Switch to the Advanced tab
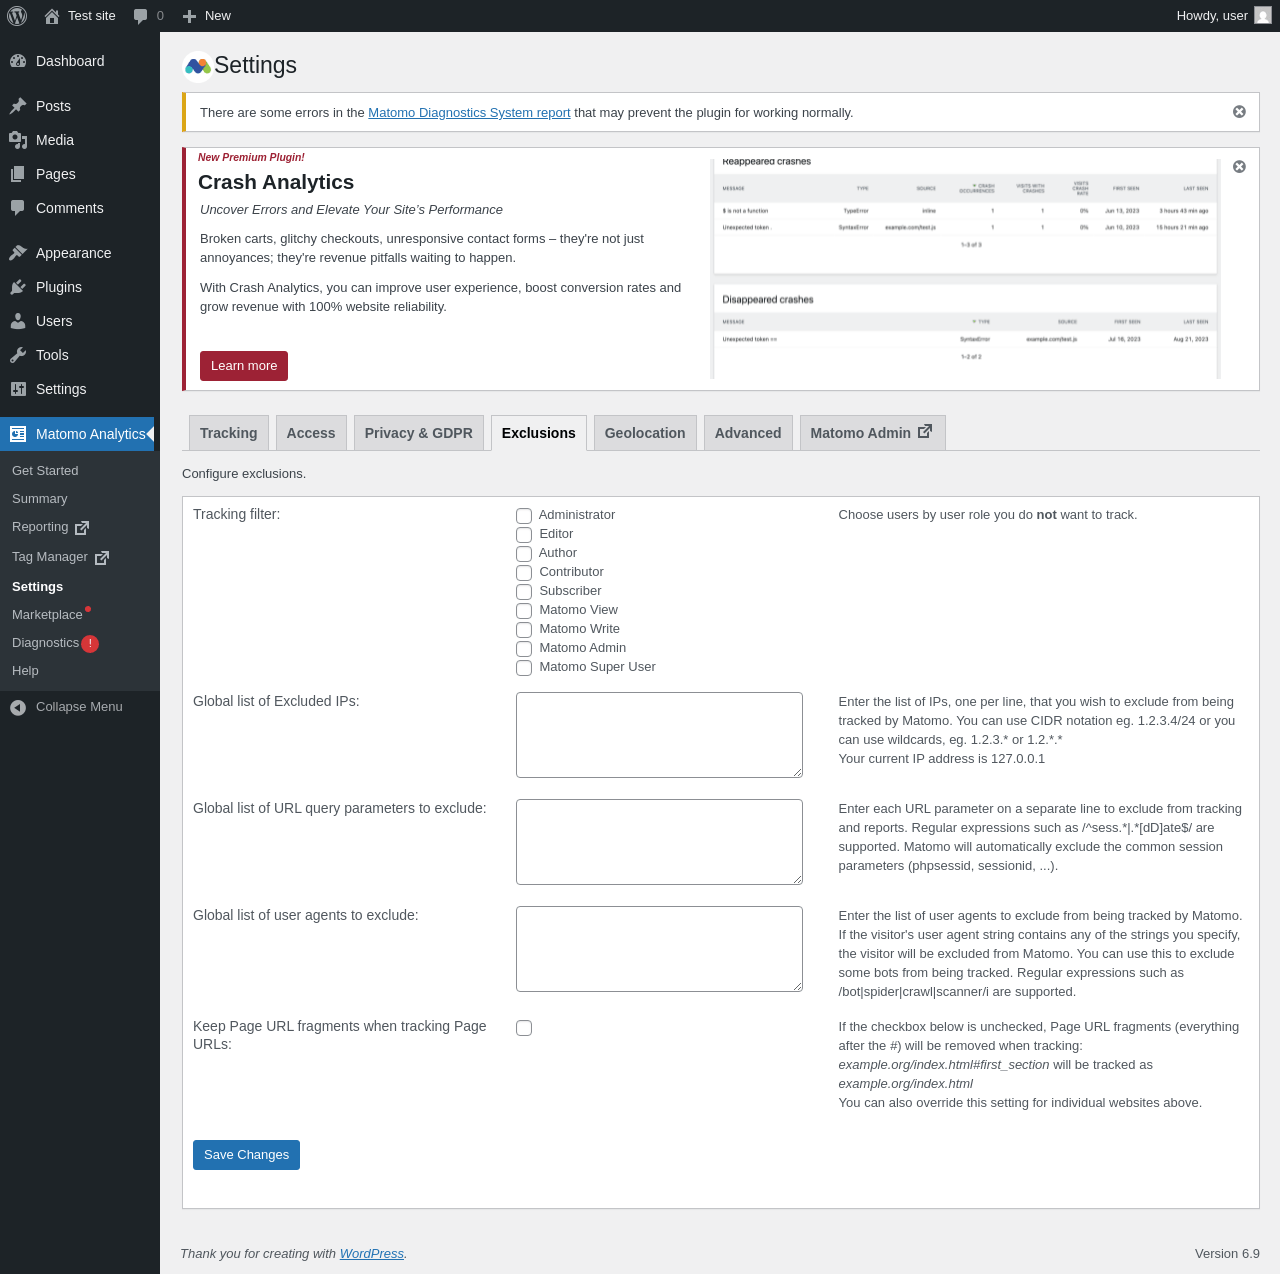Viewport: 1280px width, 1274px height. (x=748, y=433)
